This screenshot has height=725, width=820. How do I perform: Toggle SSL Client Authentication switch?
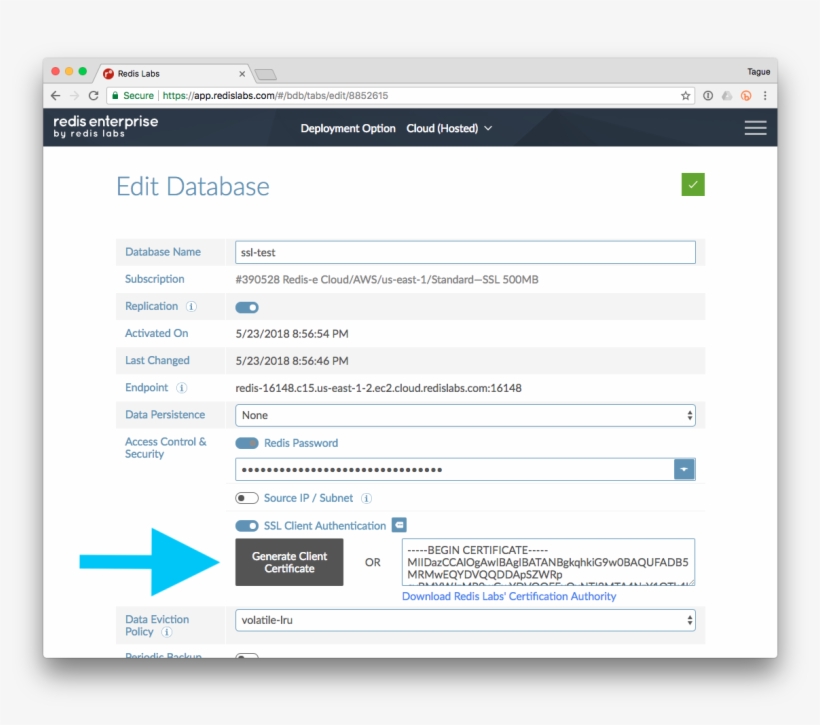tap(247, 526)
